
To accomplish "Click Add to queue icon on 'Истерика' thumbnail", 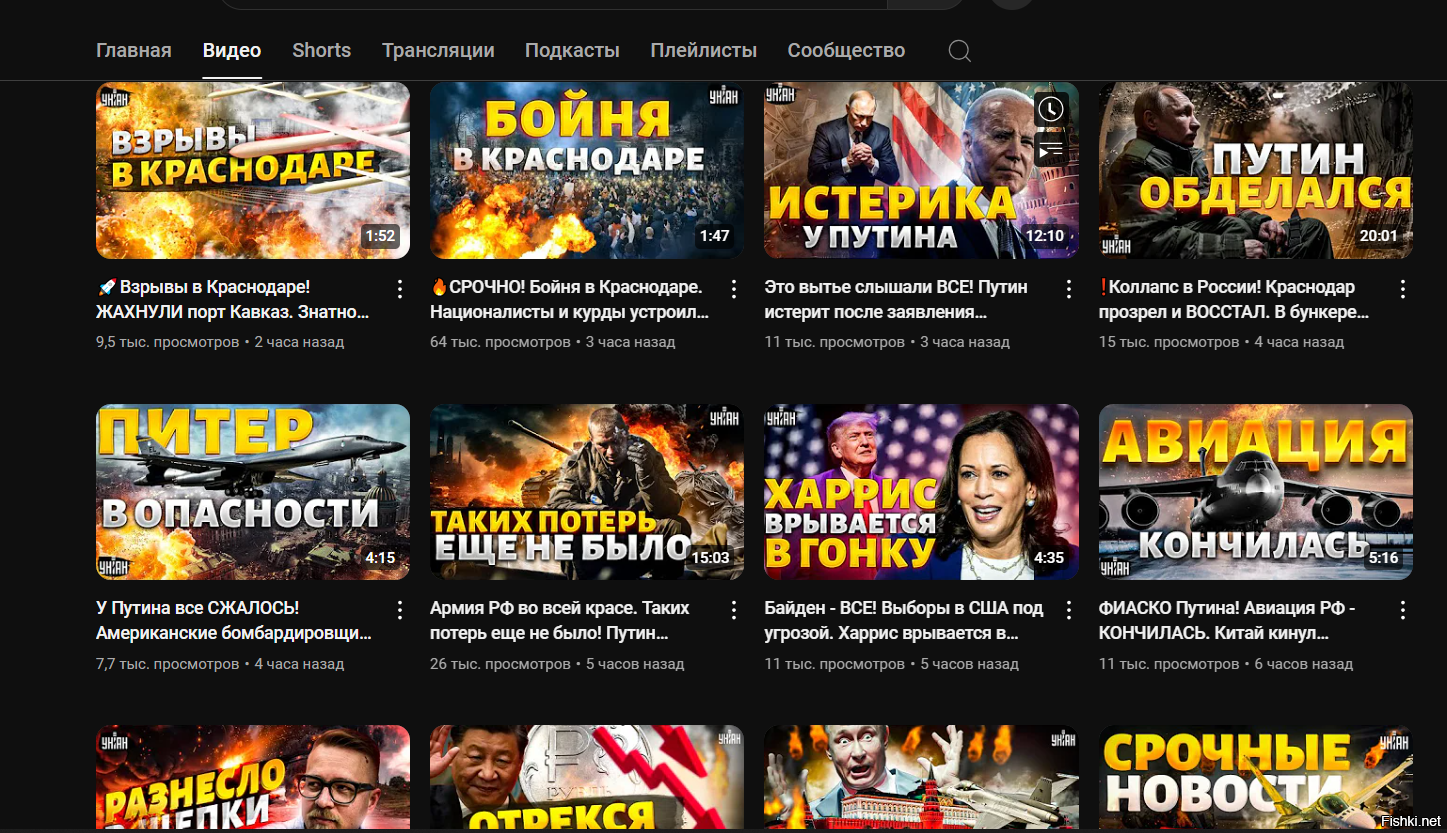I will [x=1050, y=151].
